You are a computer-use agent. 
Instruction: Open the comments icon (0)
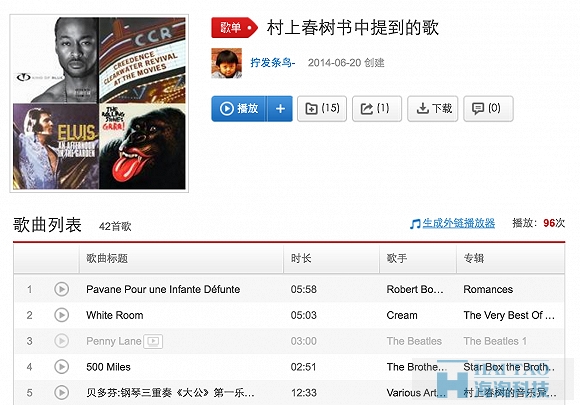pyautogui.click(x=488, y=109)
